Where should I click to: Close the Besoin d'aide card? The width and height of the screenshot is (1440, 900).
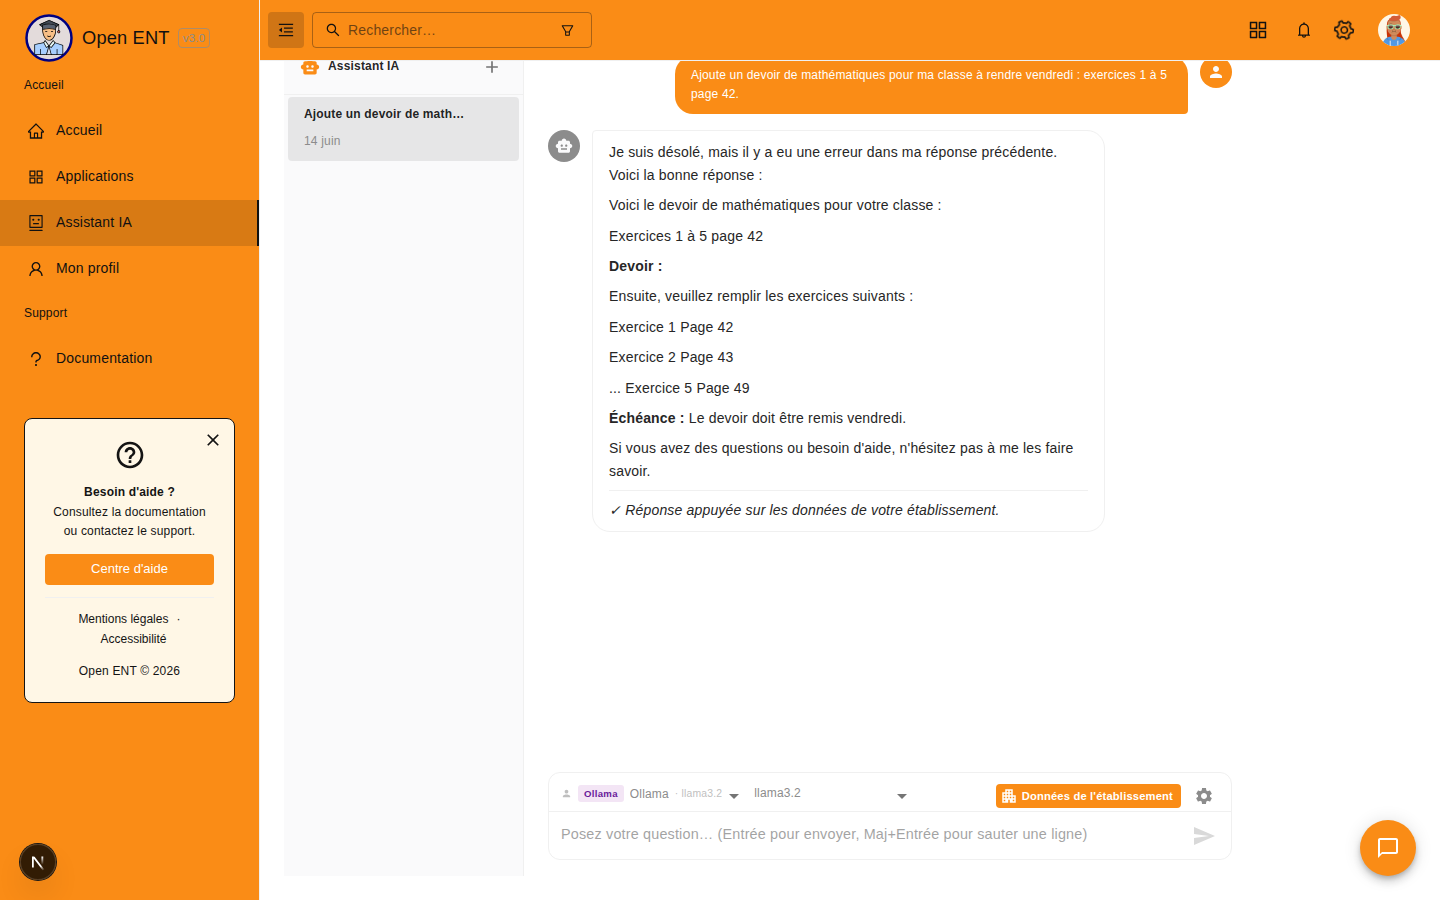tap(213, 440)
